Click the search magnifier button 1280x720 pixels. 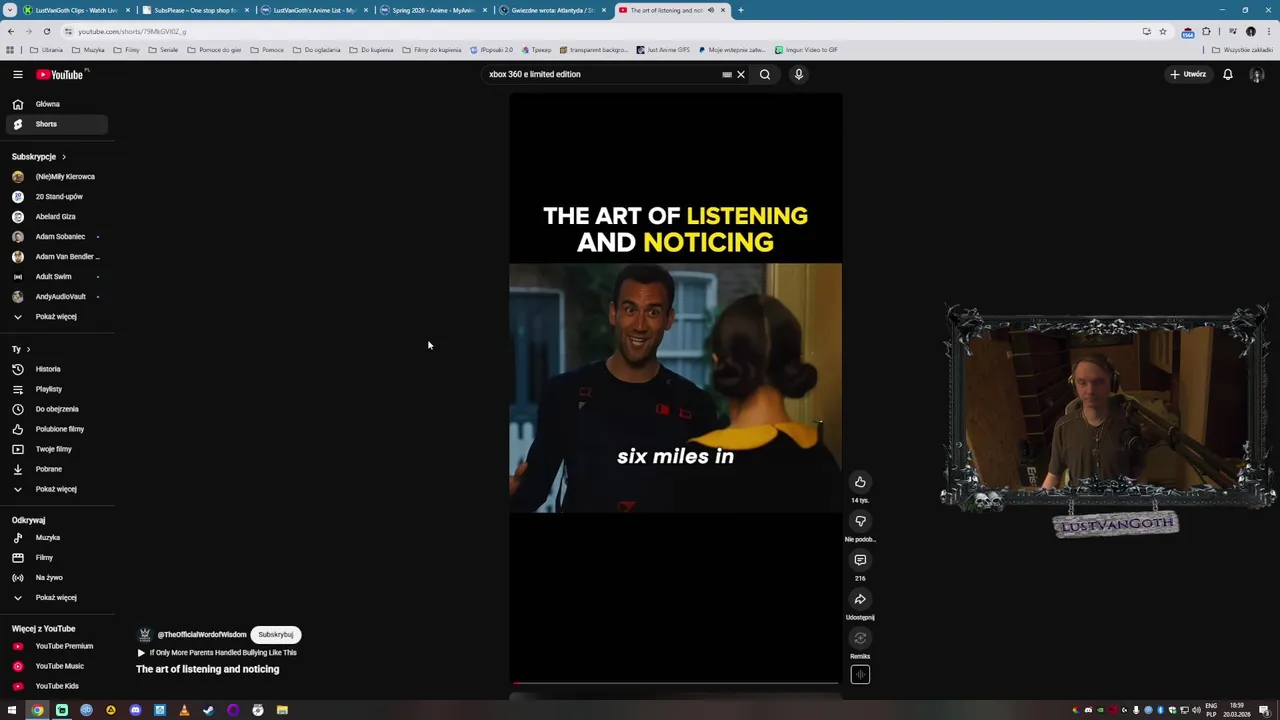point(765,74)
